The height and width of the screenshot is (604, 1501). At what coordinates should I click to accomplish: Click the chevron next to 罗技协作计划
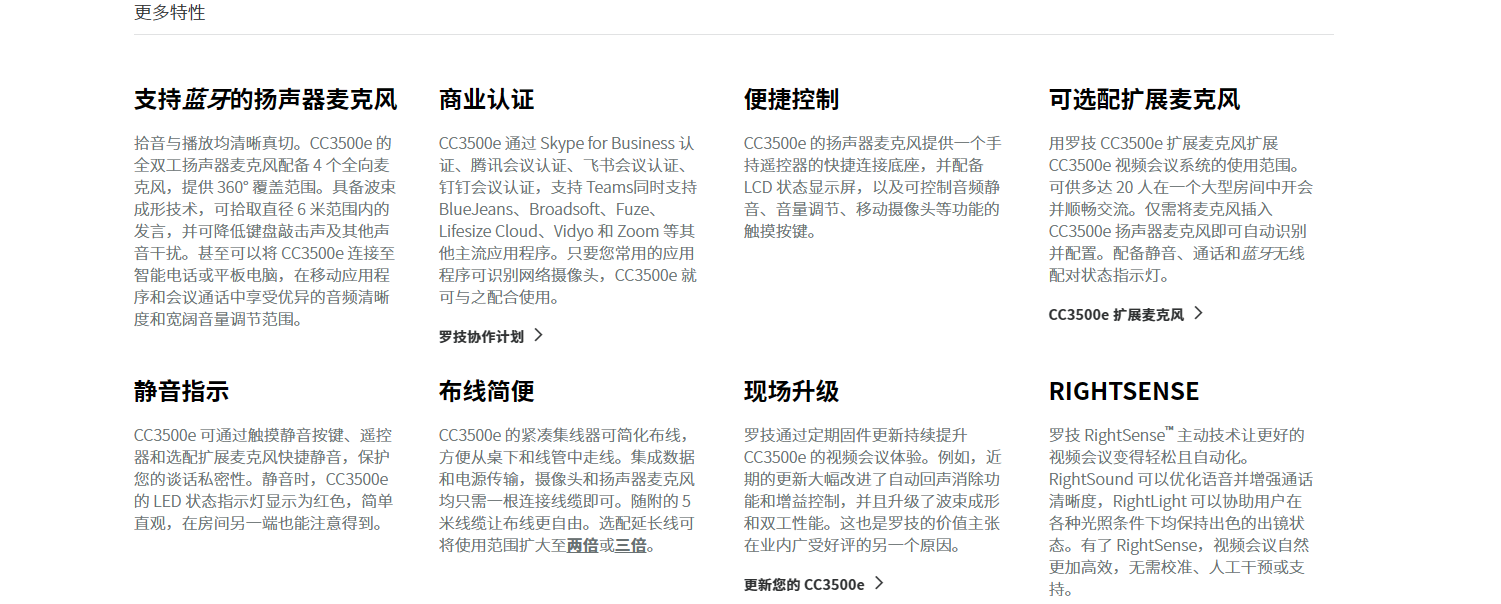coord(538,335)
